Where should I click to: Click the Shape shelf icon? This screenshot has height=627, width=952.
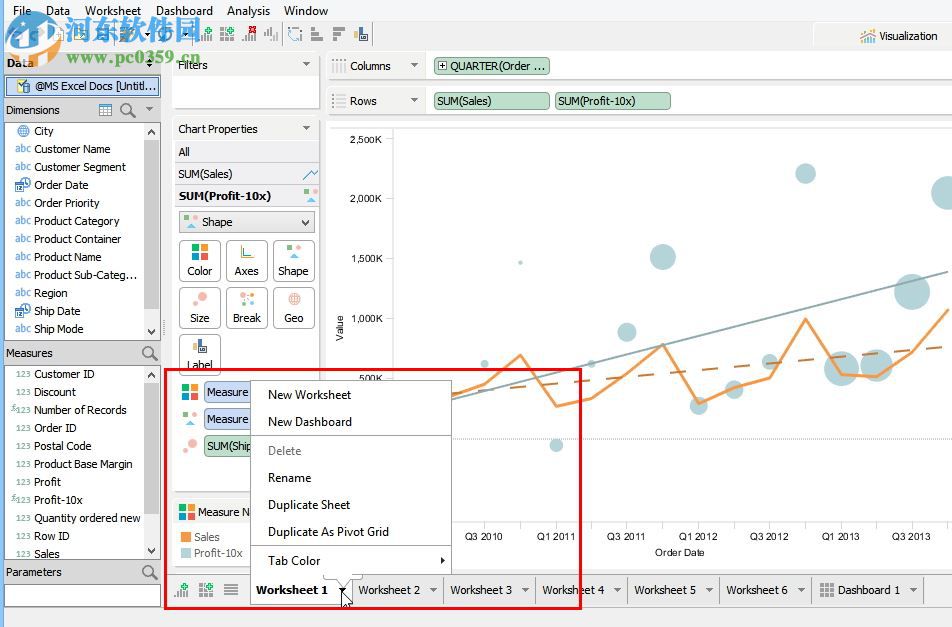click(x=293, y=260)
